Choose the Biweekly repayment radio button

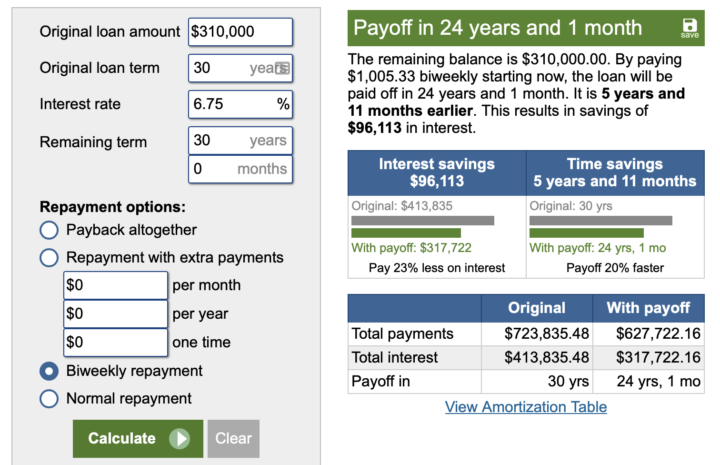[x=49, y=371]
